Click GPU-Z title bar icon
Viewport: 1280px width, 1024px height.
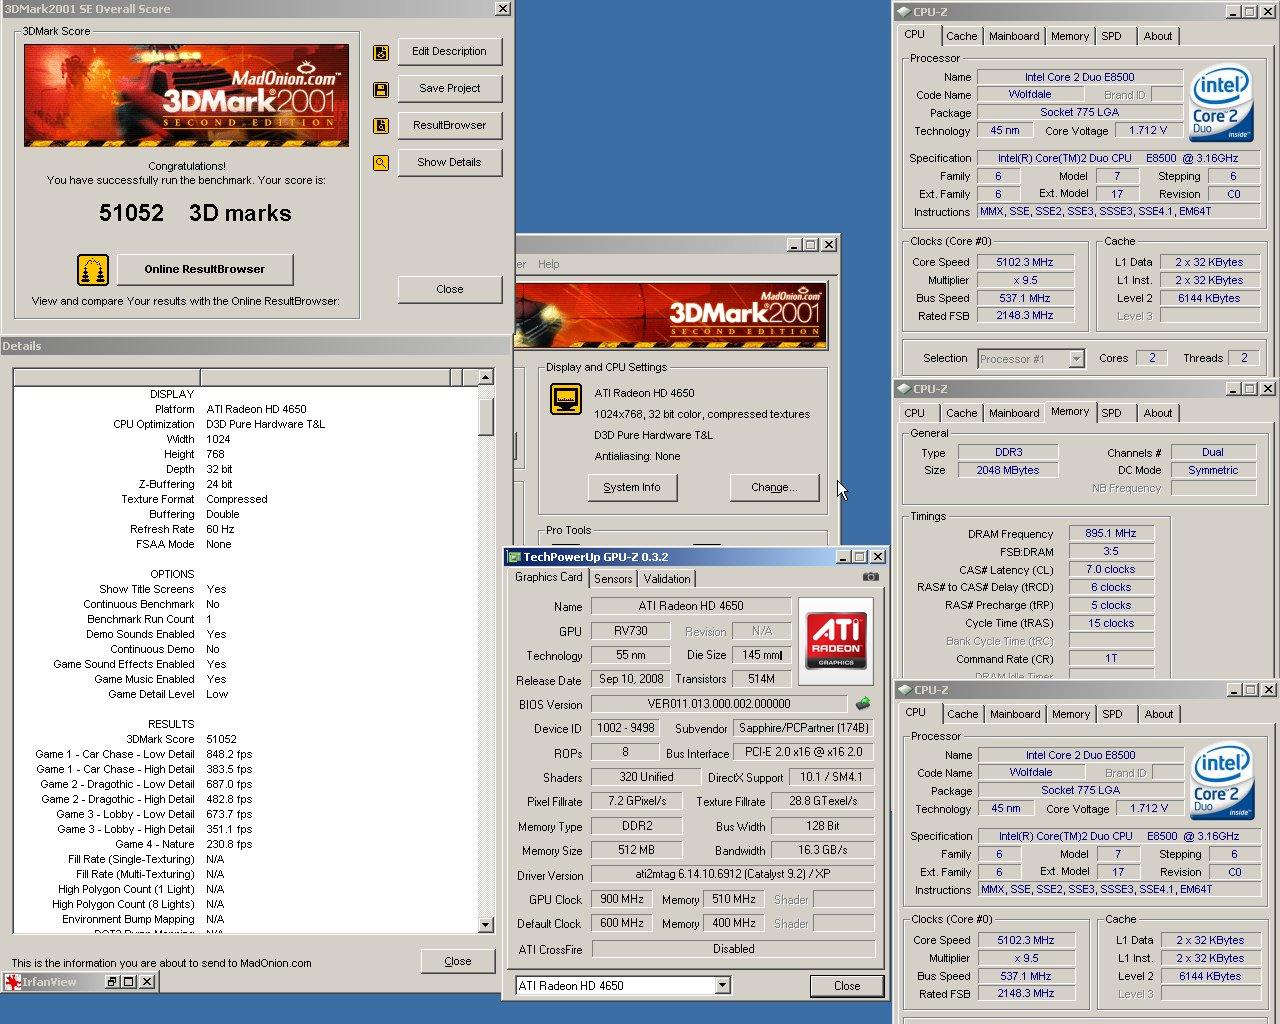click(515, 557)
